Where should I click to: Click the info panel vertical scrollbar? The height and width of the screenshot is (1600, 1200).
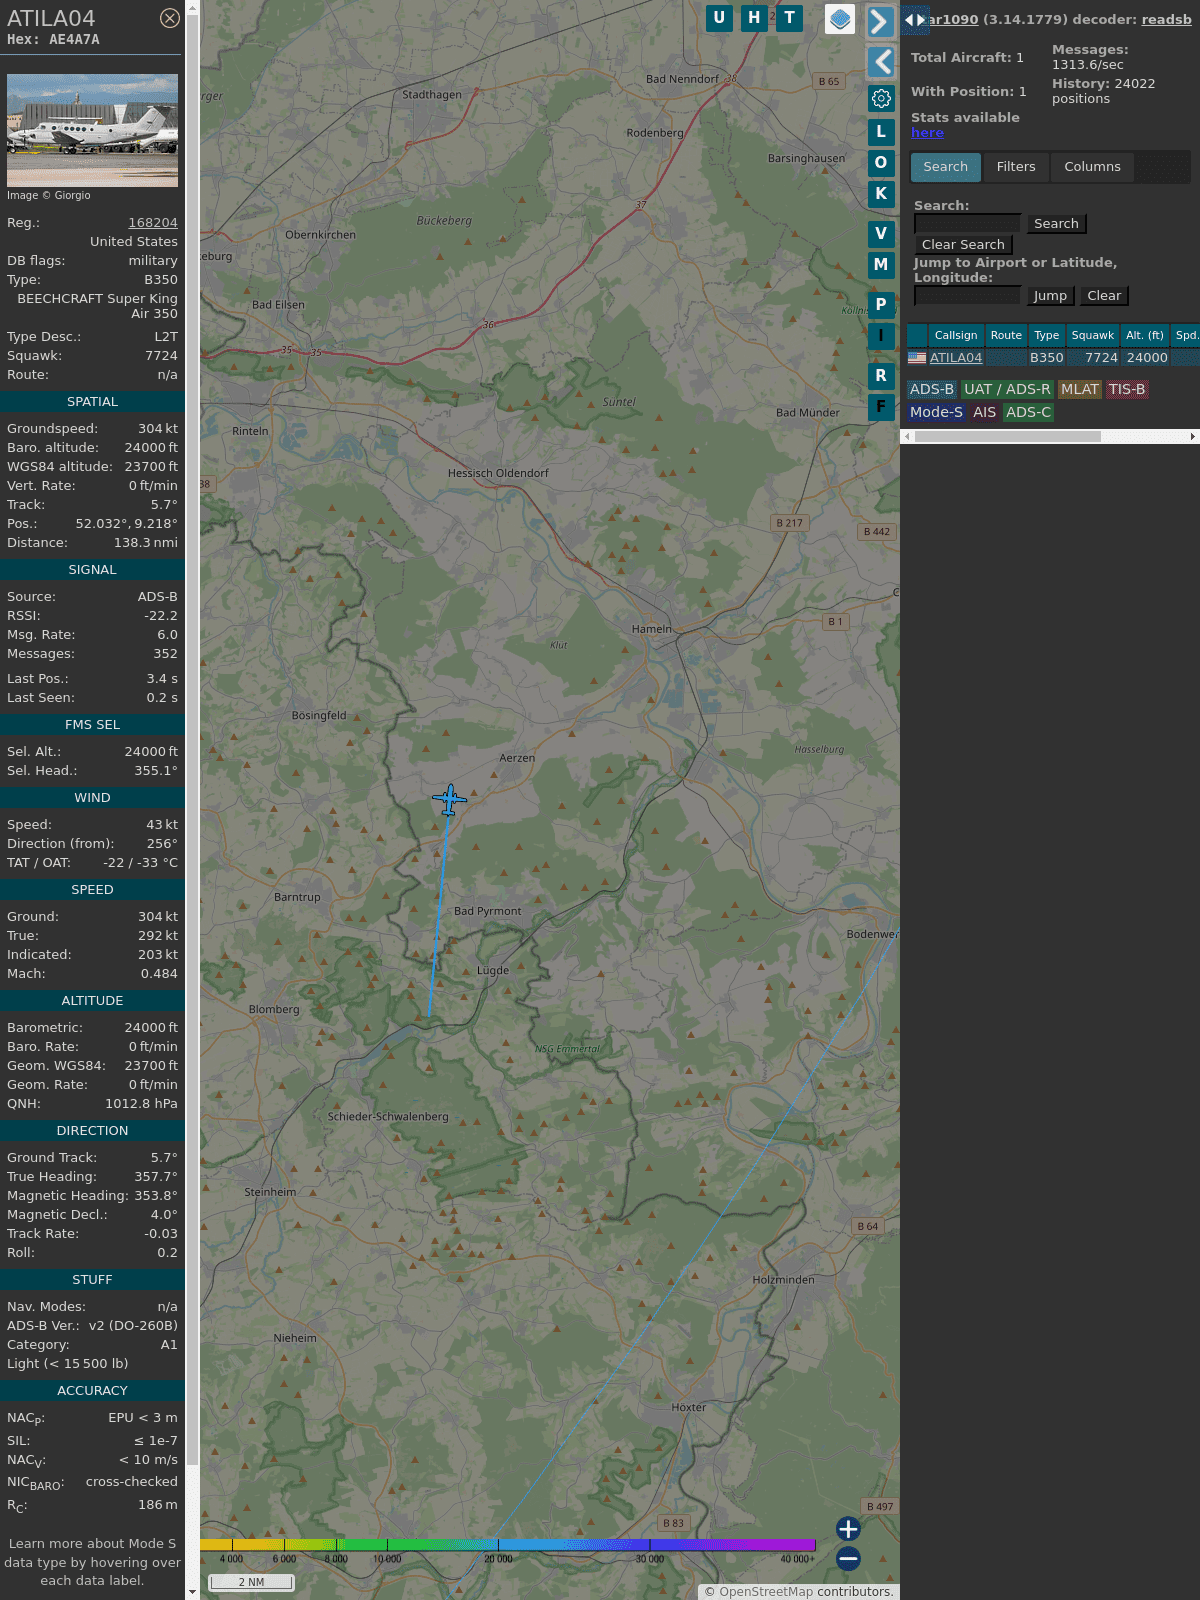(x=192, y=740)
